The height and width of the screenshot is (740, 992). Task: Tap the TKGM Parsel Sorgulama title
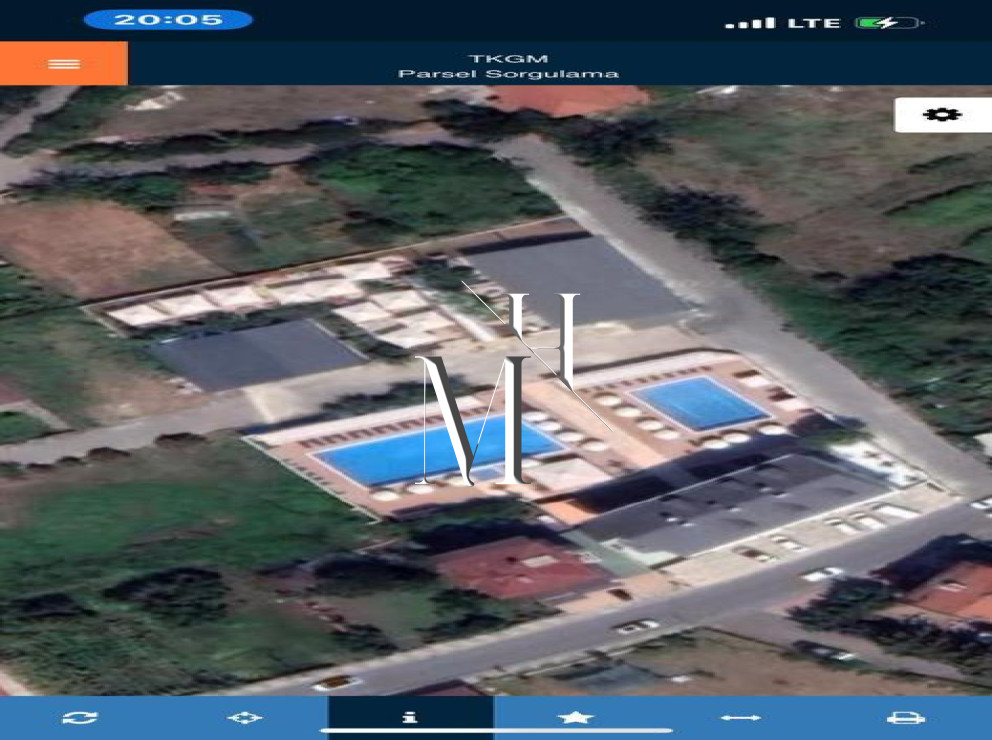pos(508,66)
